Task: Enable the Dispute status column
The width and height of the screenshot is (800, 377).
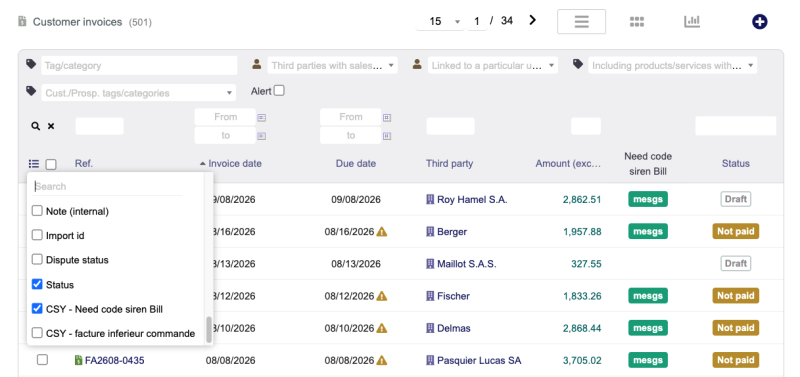Action: [x=37, y=260]
